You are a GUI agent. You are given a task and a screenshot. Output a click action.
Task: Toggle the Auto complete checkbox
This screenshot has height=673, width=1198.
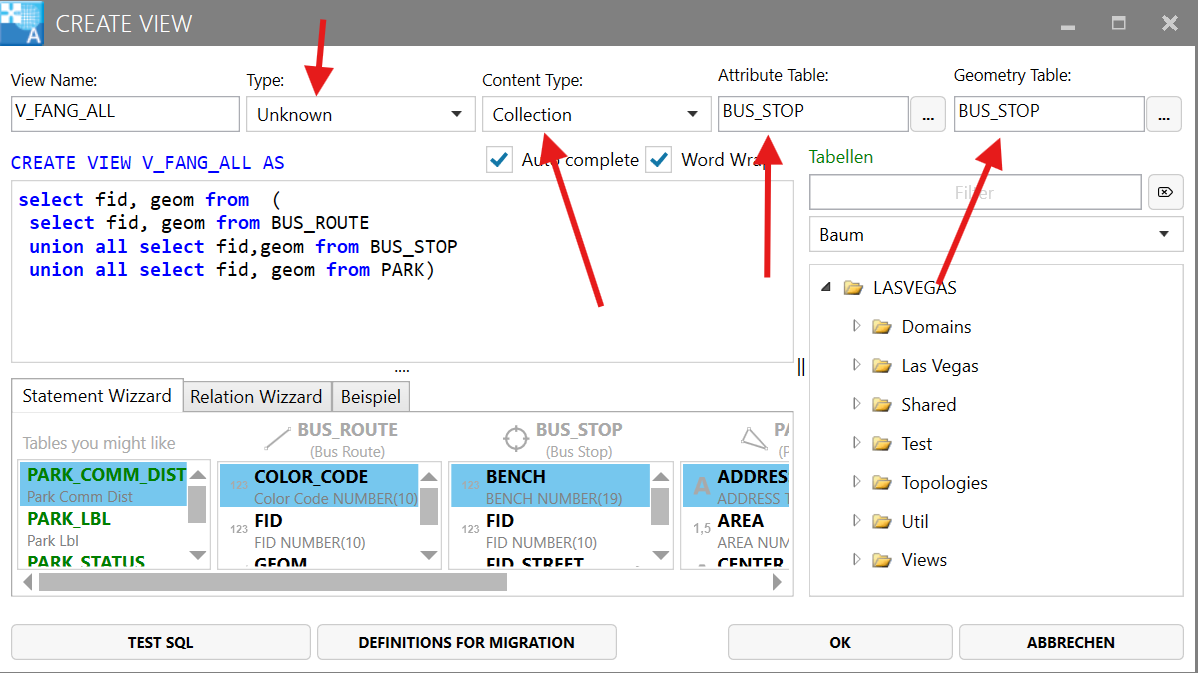[x=500, y=160]
